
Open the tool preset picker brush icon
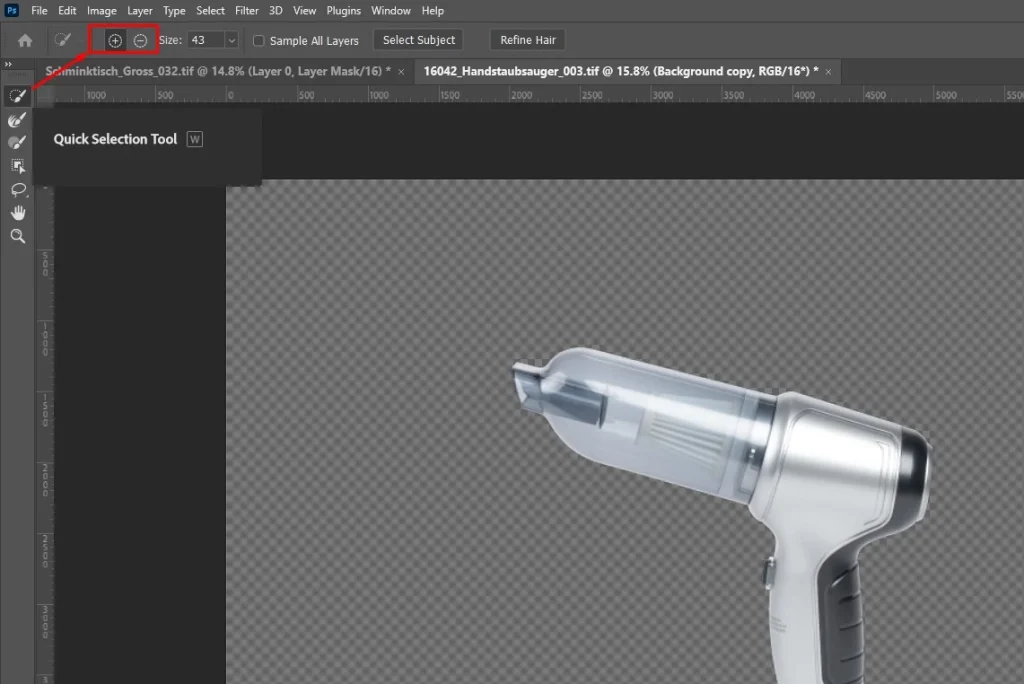63,41
